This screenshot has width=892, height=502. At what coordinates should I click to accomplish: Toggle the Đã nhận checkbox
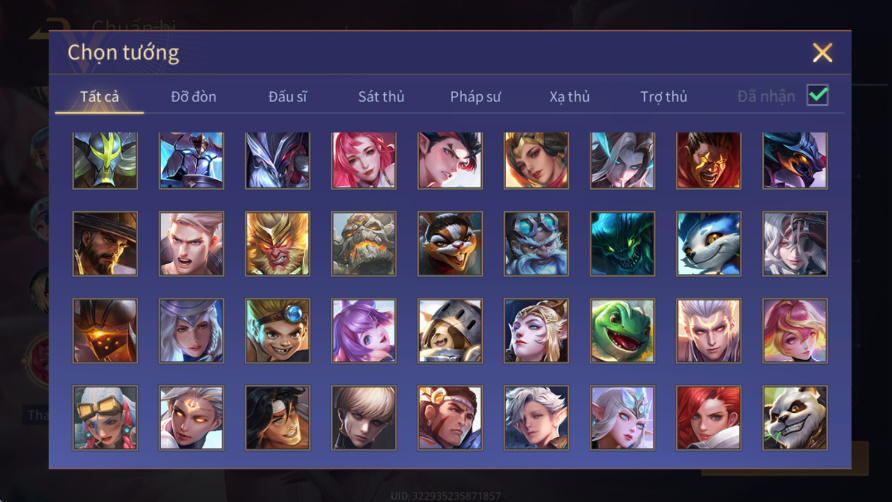pos(817,95)
